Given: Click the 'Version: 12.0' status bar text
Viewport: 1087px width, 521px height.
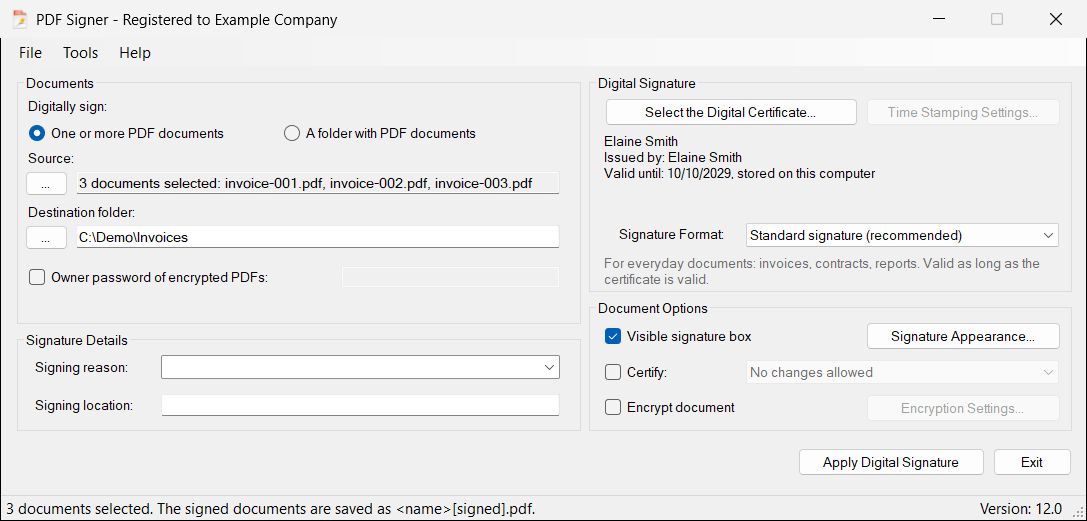Looking at the screenshot, I should (x=1020, y=509).
